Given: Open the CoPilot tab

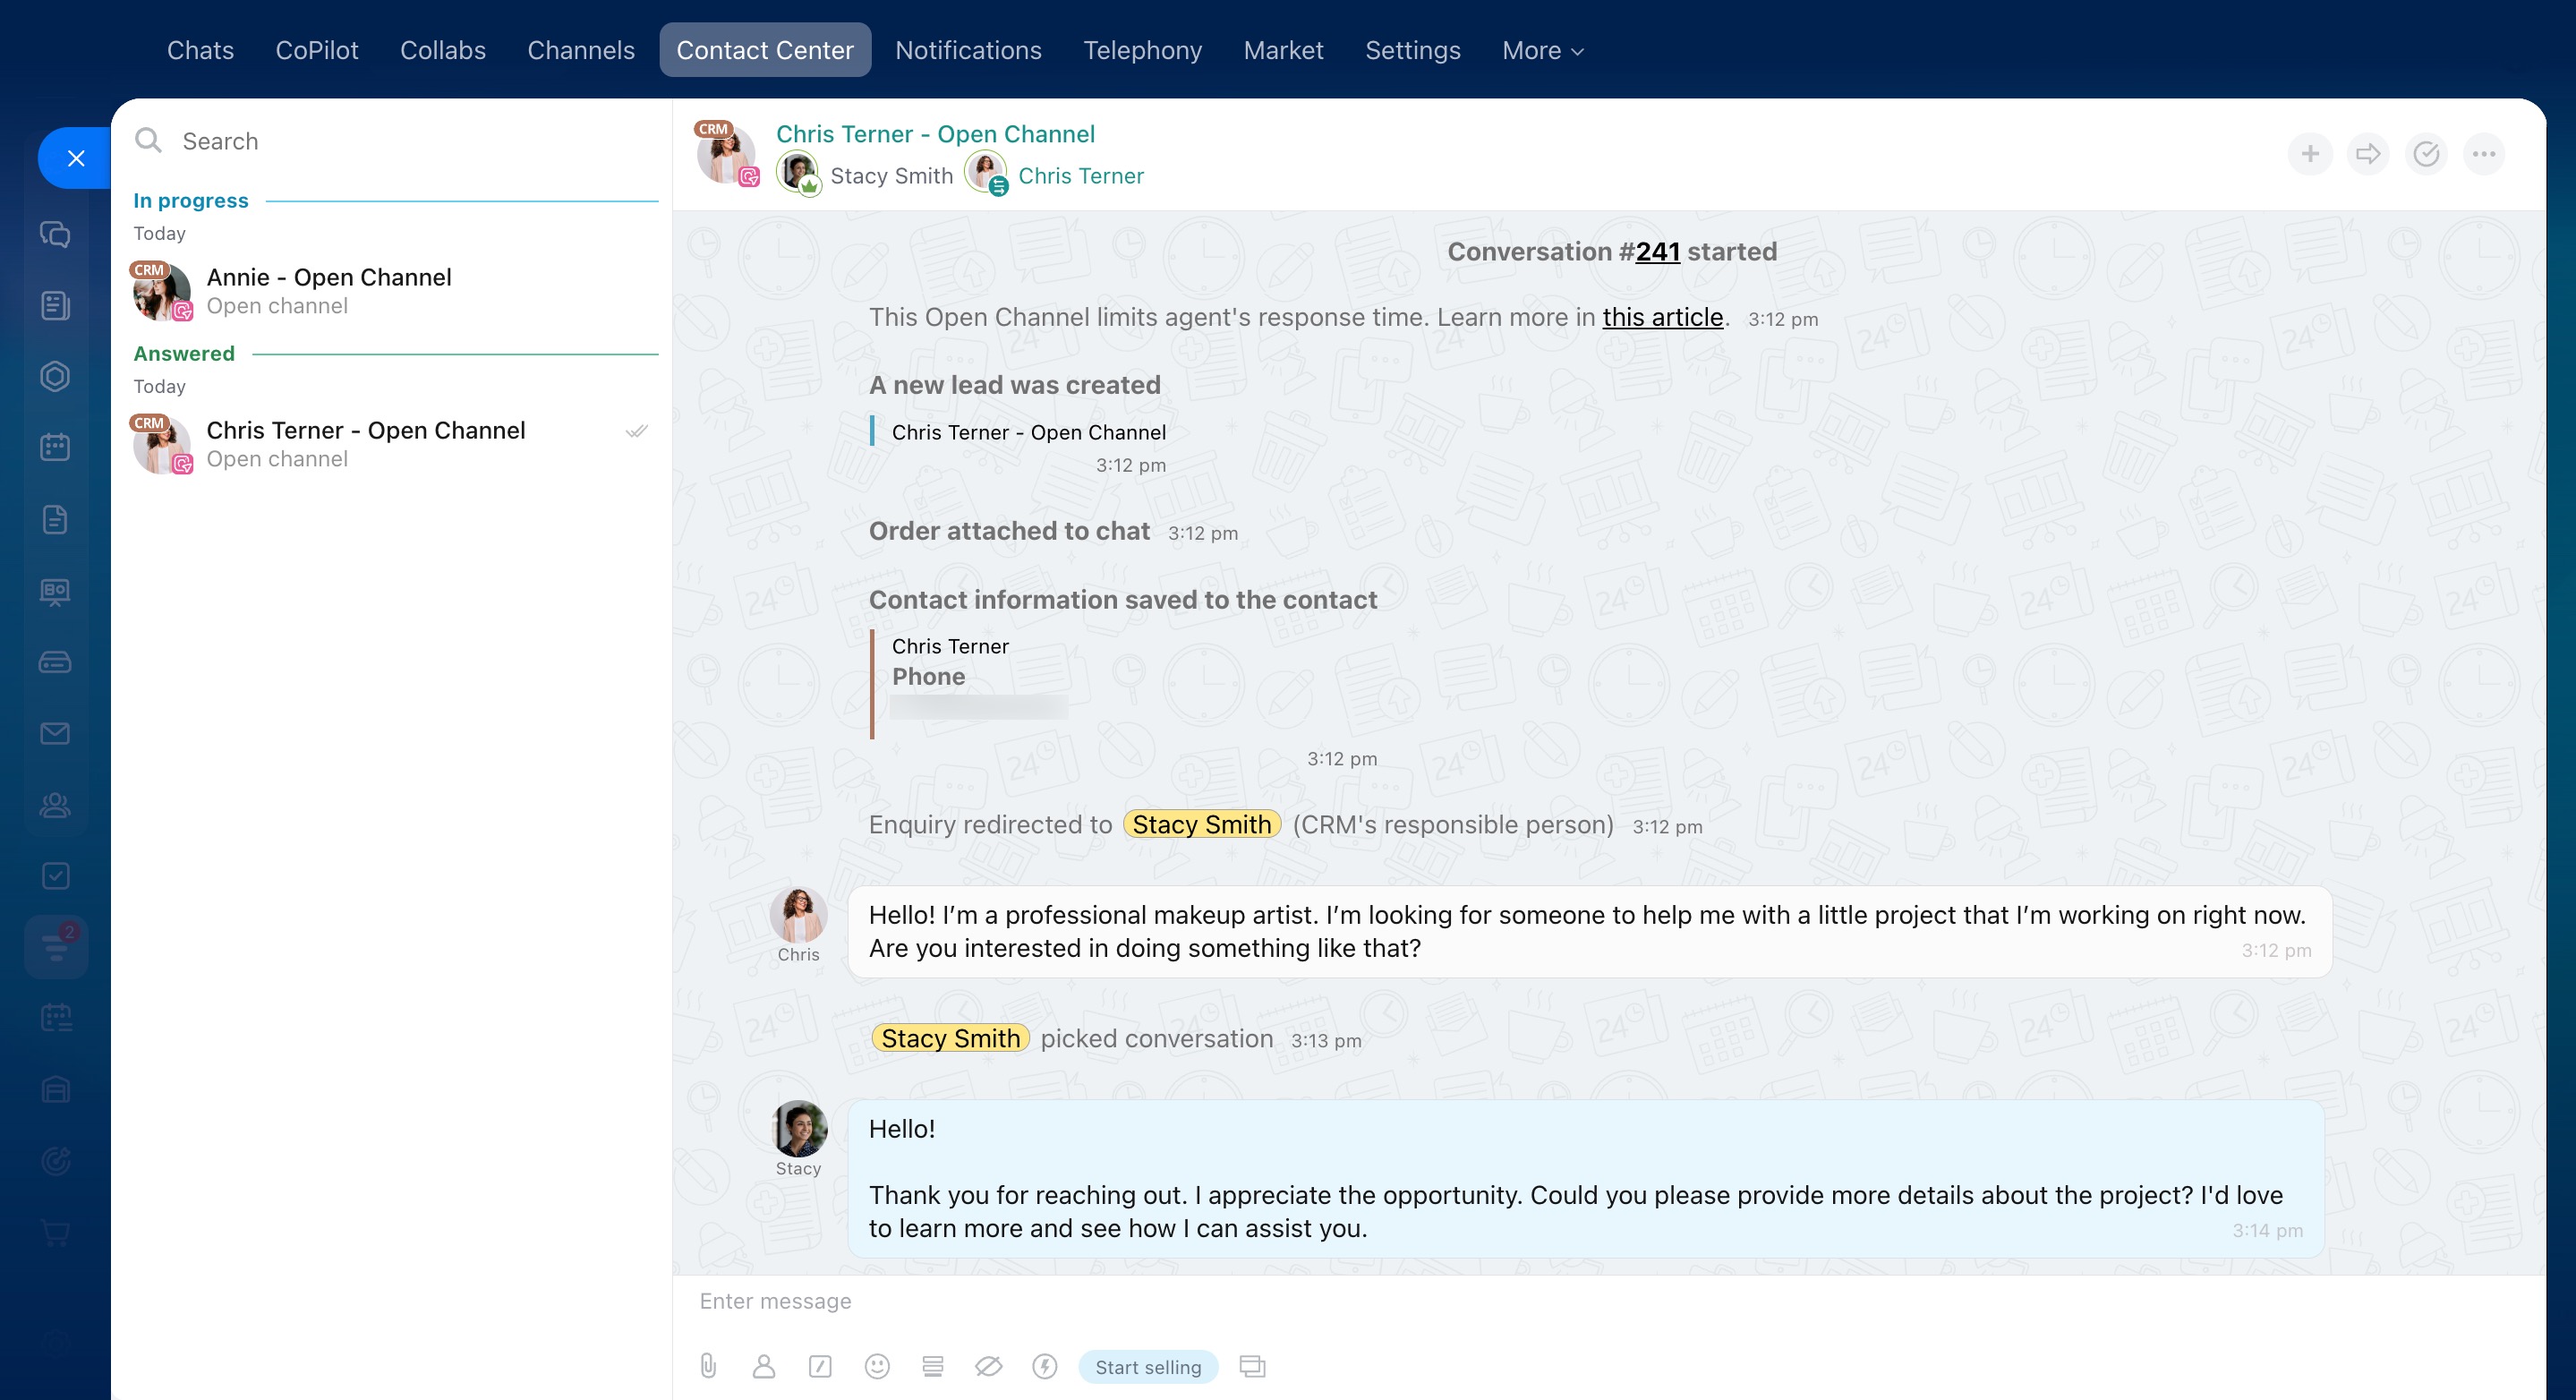Looking at the screenshot, I should coord(316,50).
